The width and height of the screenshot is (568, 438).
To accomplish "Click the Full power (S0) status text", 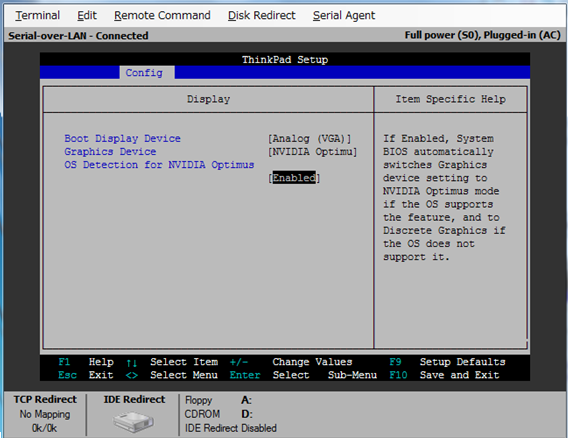I will [x=483, y=35].
